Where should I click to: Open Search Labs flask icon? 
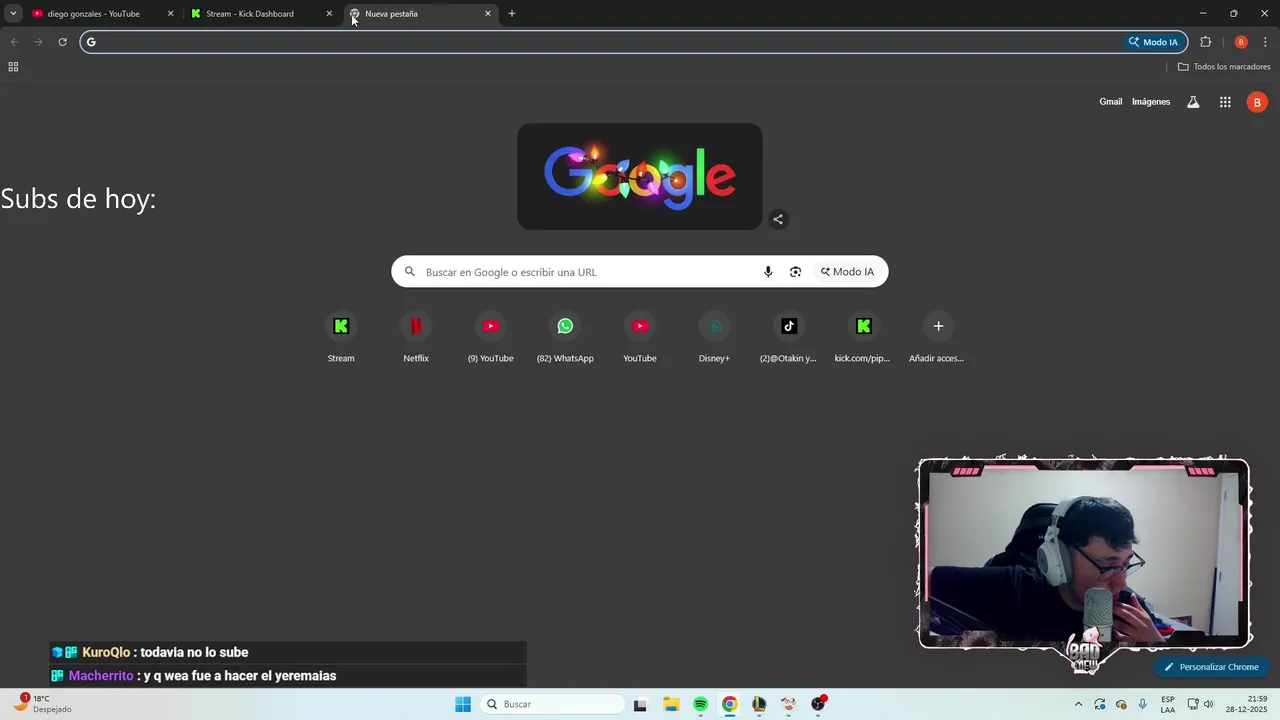click(1193, 102)
